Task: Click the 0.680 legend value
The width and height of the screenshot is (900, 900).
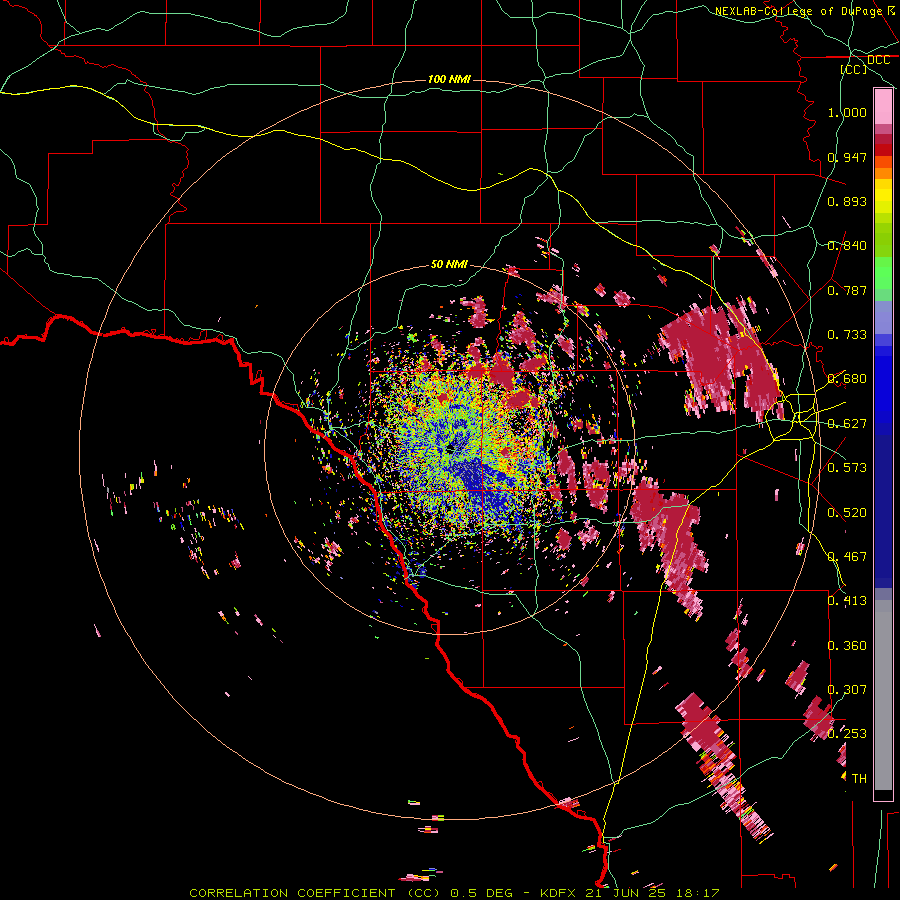Action: point(847,379)
